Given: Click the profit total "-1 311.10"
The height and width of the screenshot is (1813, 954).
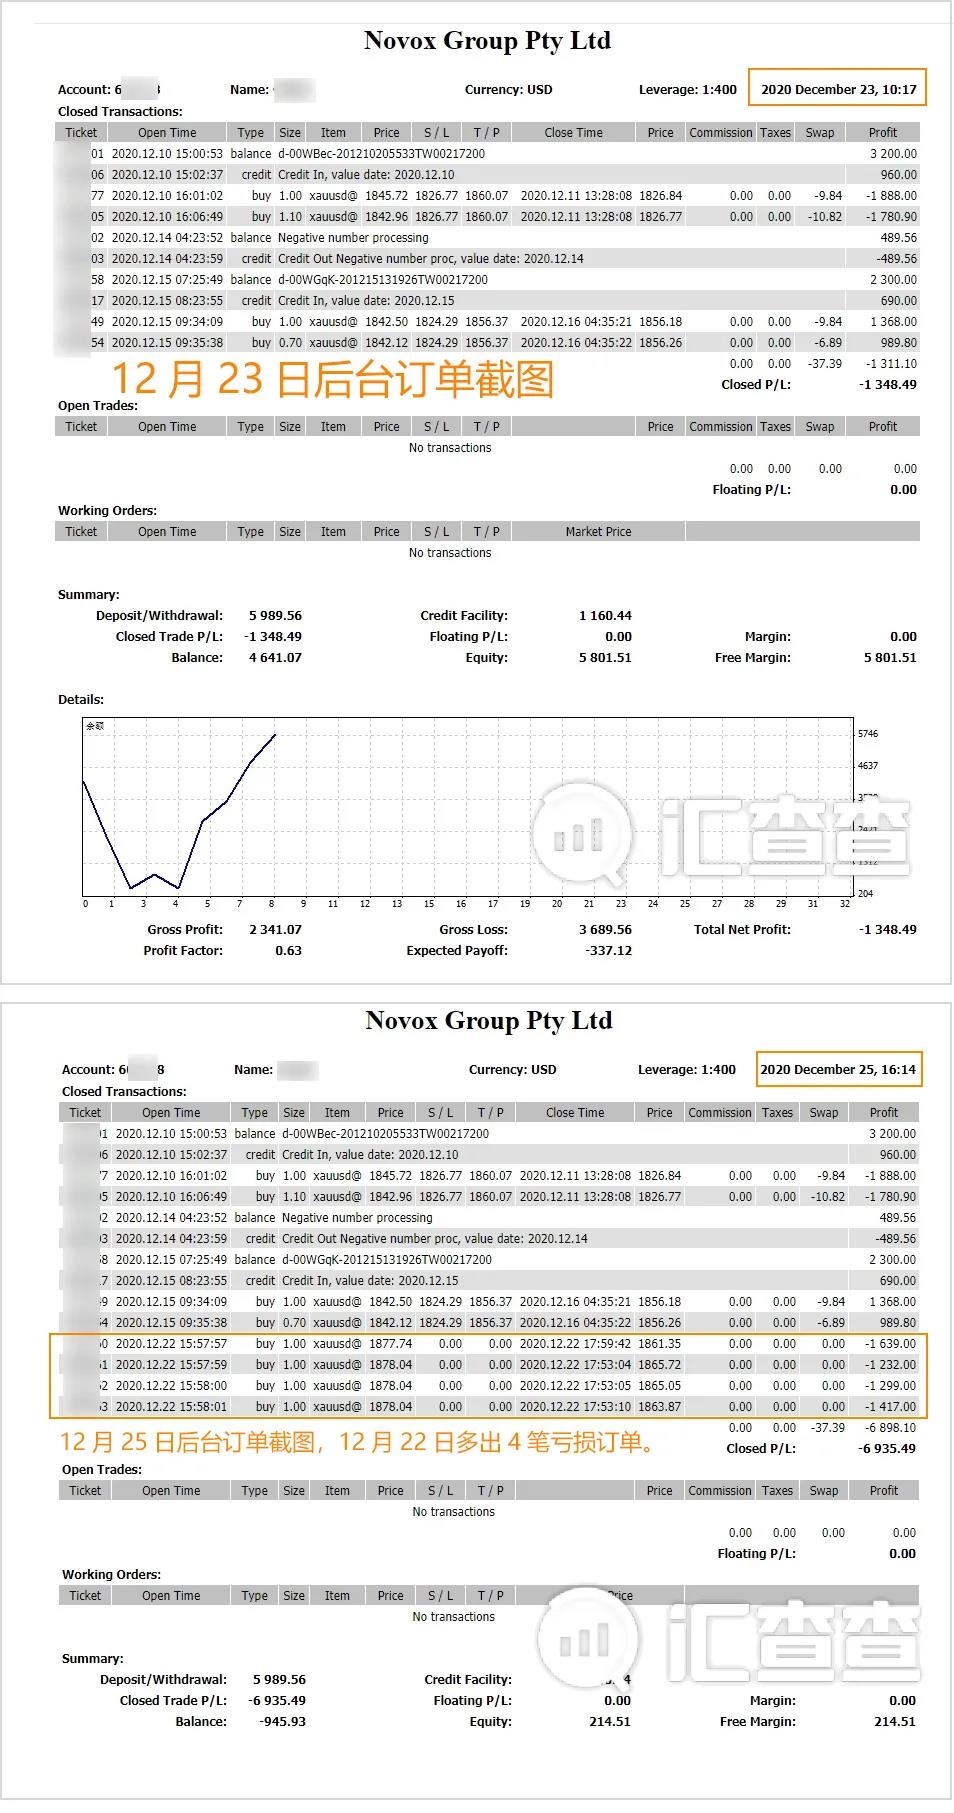Looking at the screenshot, I should click(x=891, y=363).
